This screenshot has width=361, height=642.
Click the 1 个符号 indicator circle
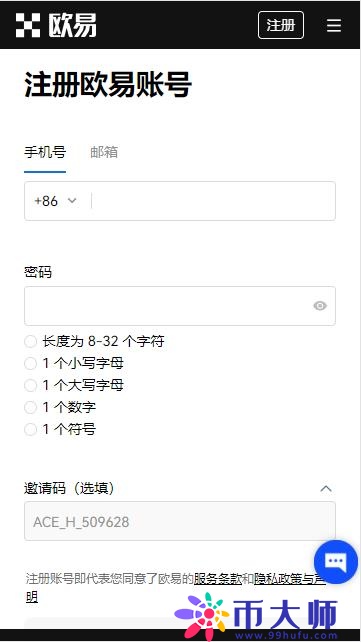[30, 430]
